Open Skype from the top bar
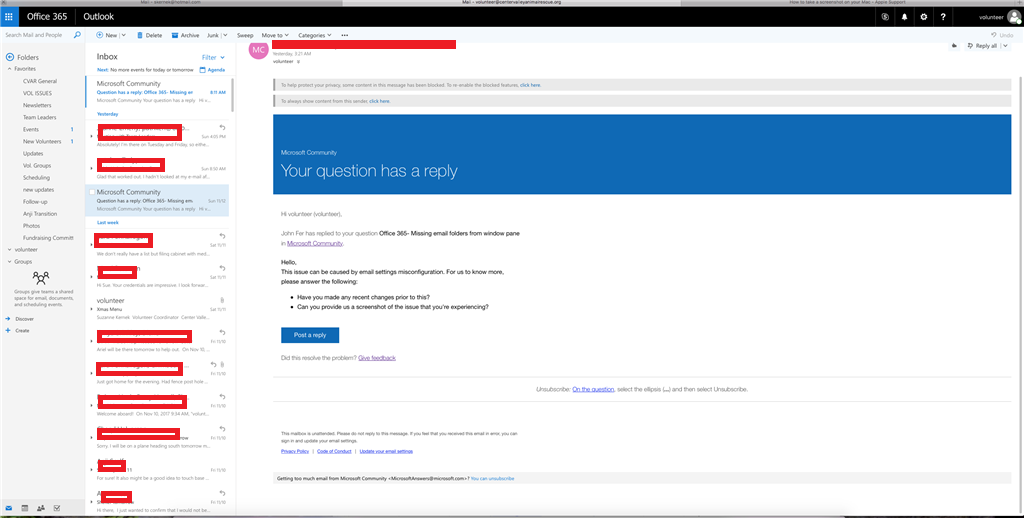The width and height of the screenshot is (1024, 518). (x=885, y=17)
